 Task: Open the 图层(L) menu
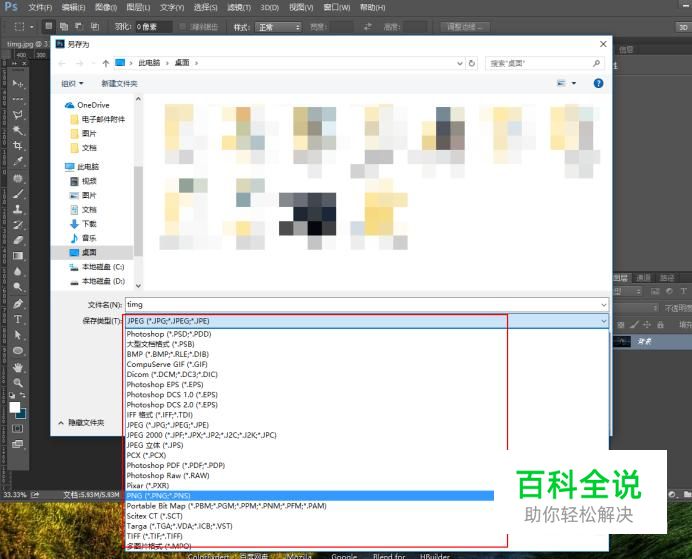tap(138, 8)
